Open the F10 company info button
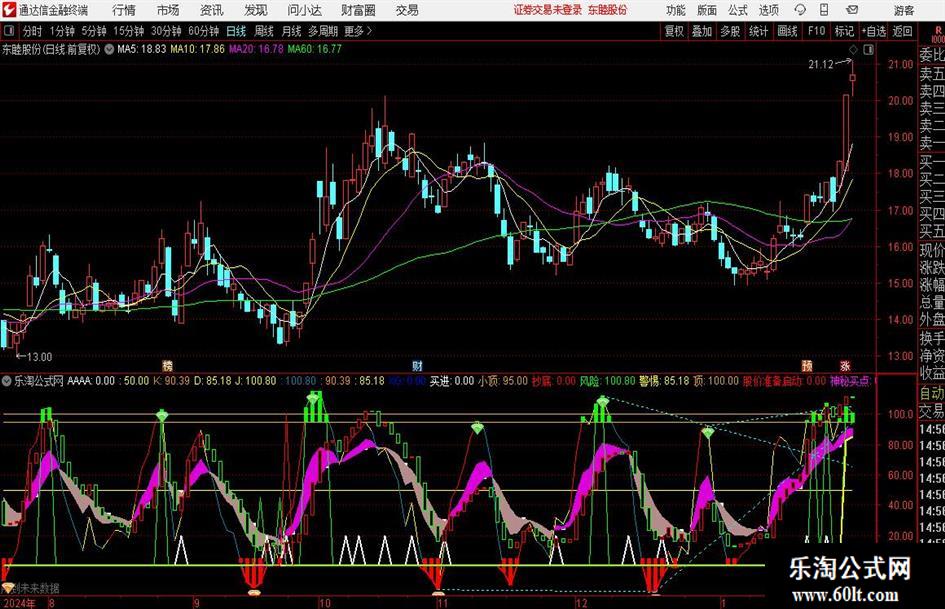 817,31
